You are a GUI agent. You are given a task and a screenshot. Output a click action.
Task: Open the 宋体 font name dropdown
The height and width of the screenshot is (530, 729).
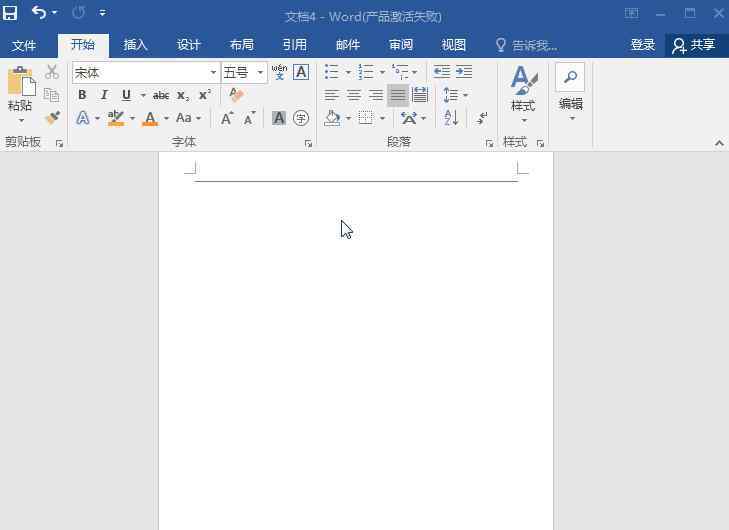click(x=213, y=73)
